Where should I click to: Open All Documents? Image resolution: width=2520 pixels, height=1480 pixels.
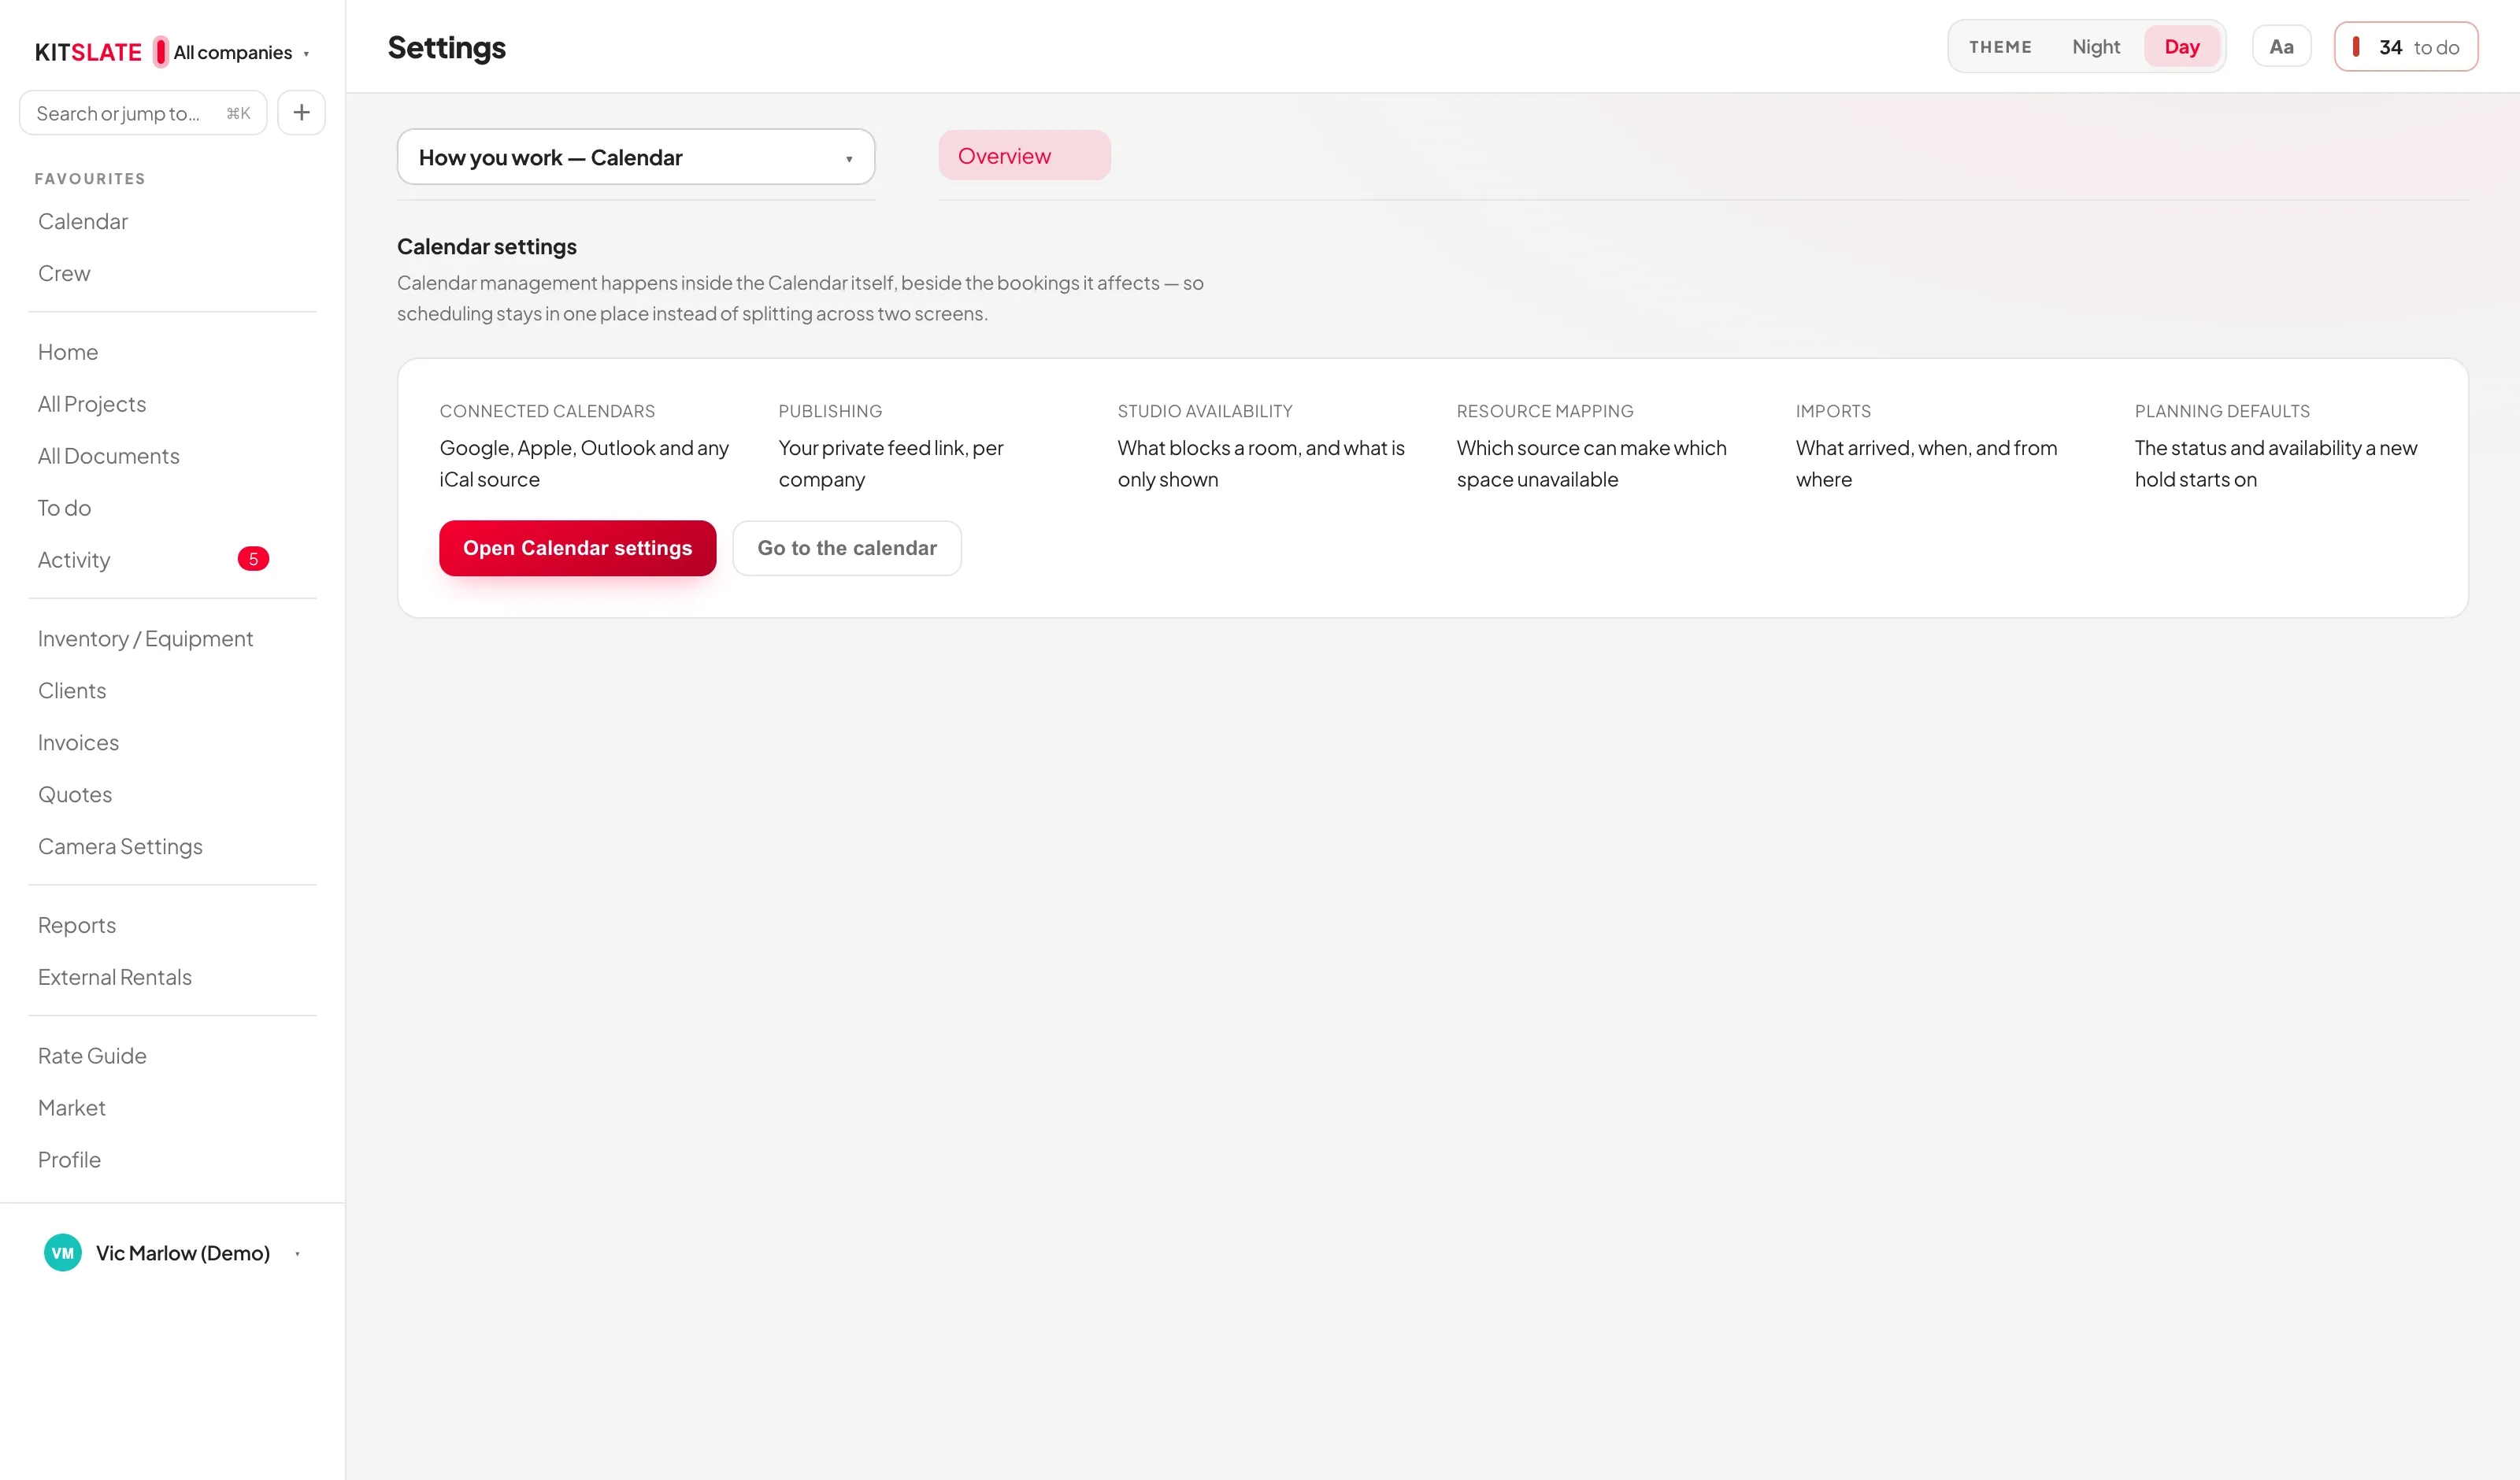click(109, 456)
